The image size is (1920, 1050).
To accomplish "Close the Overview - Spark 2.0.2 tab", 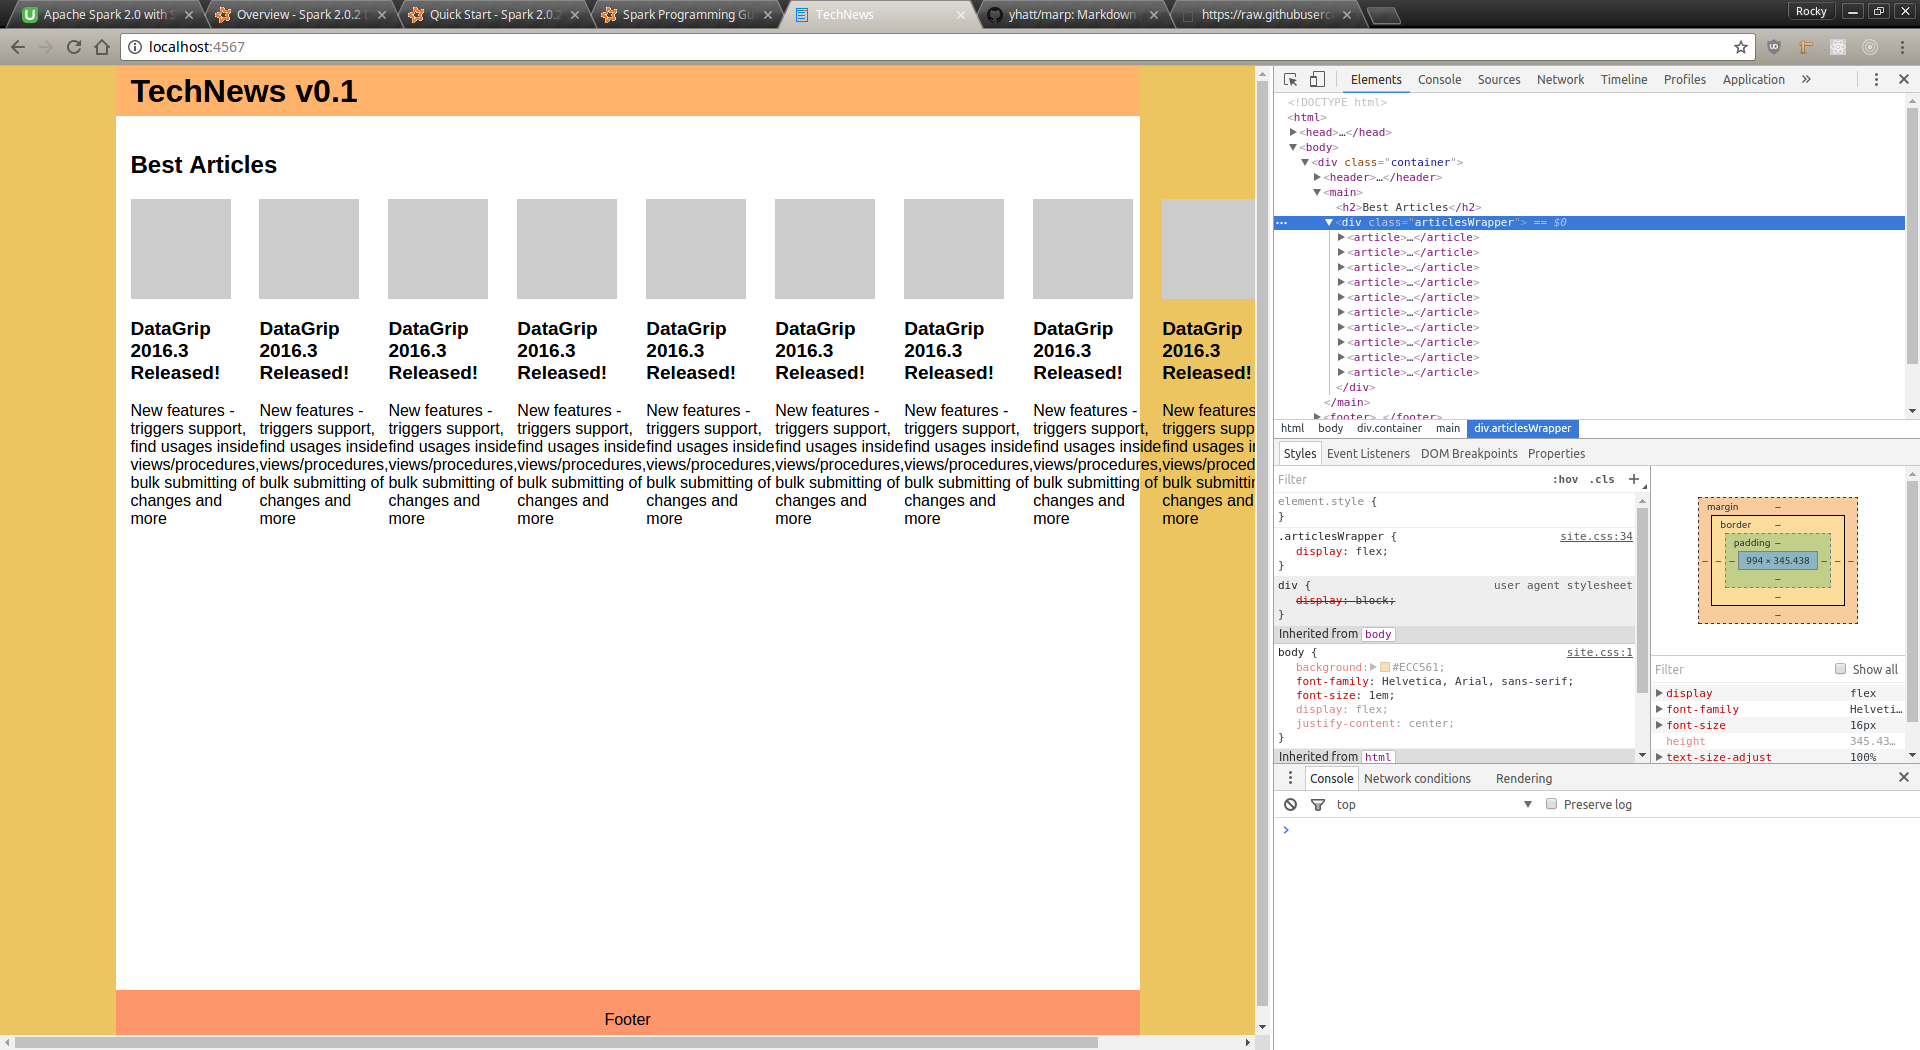I will point(382,15).
